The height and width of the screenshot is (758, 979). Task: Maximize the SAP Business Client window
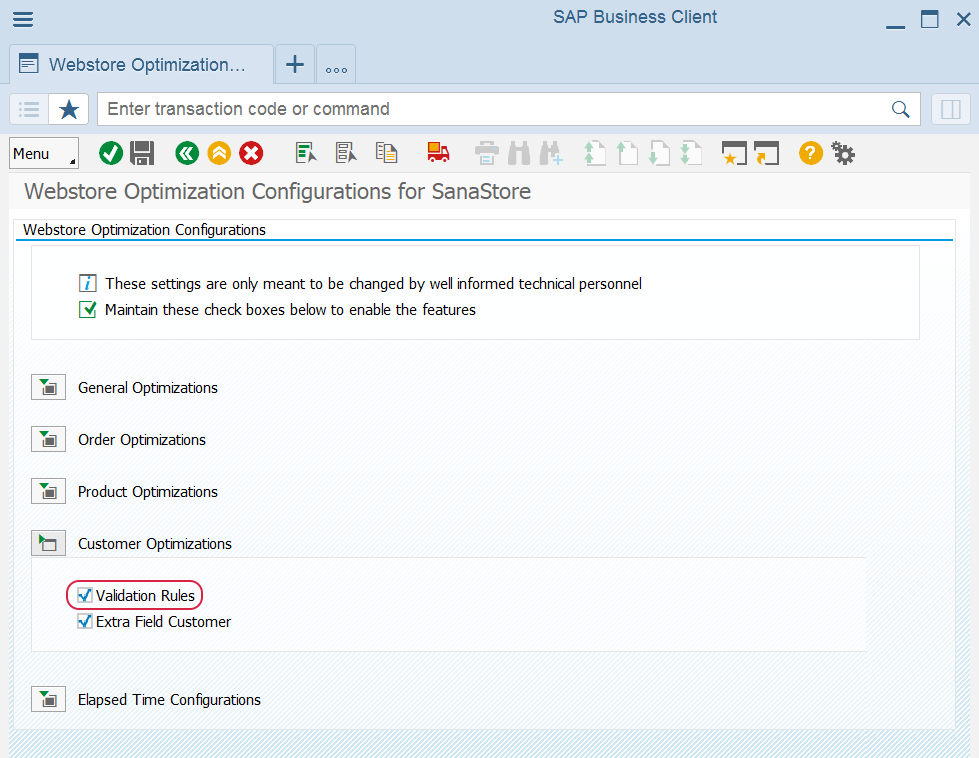coord(930,19)
